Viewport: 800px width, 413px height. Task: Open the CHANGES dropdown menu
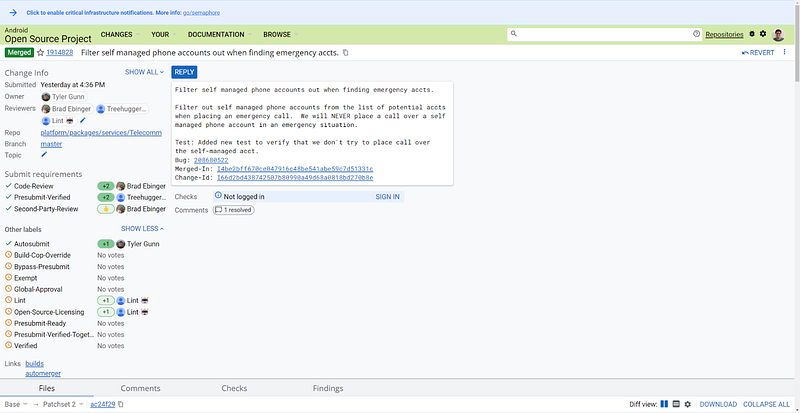(x=120, y=35)
